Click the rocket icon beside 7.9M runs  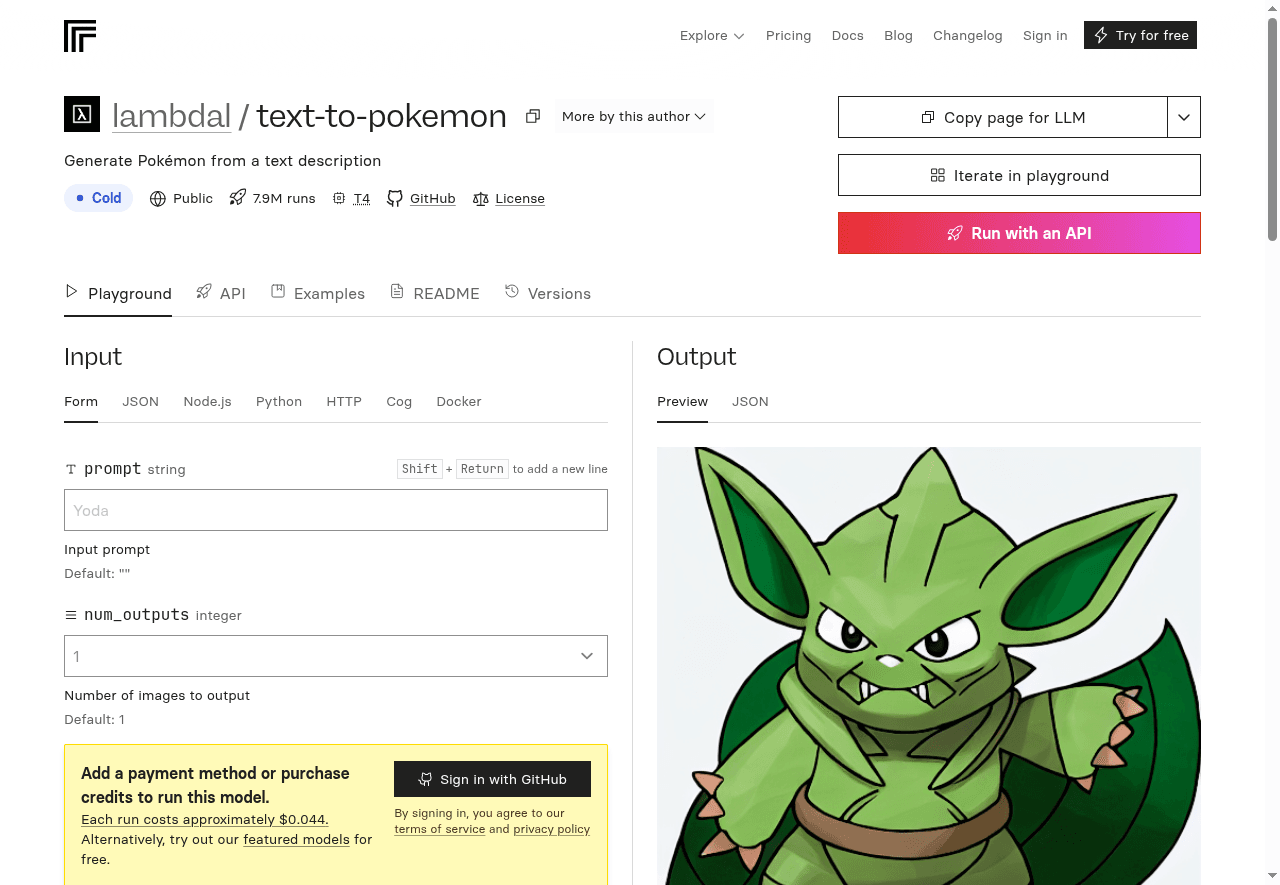point(236,198)
